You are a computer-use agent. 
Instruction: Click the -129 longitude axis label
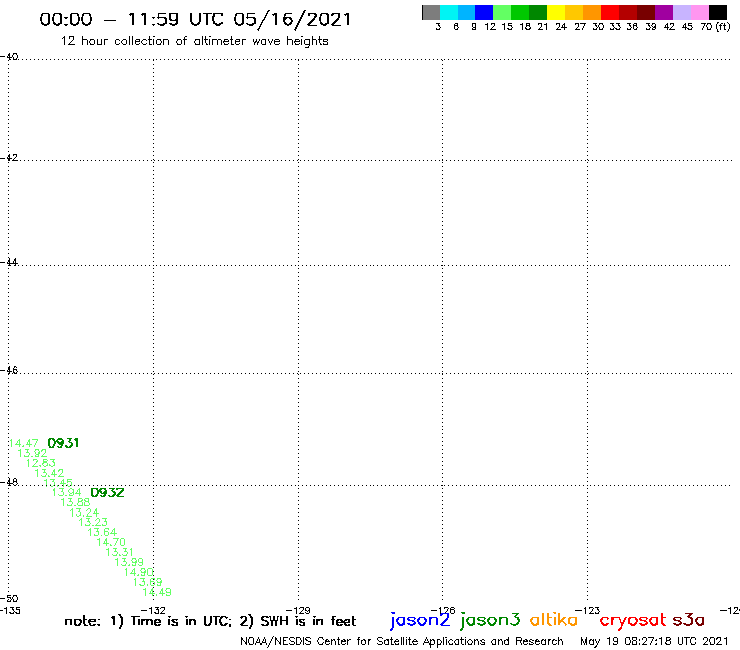click(299, 610)
